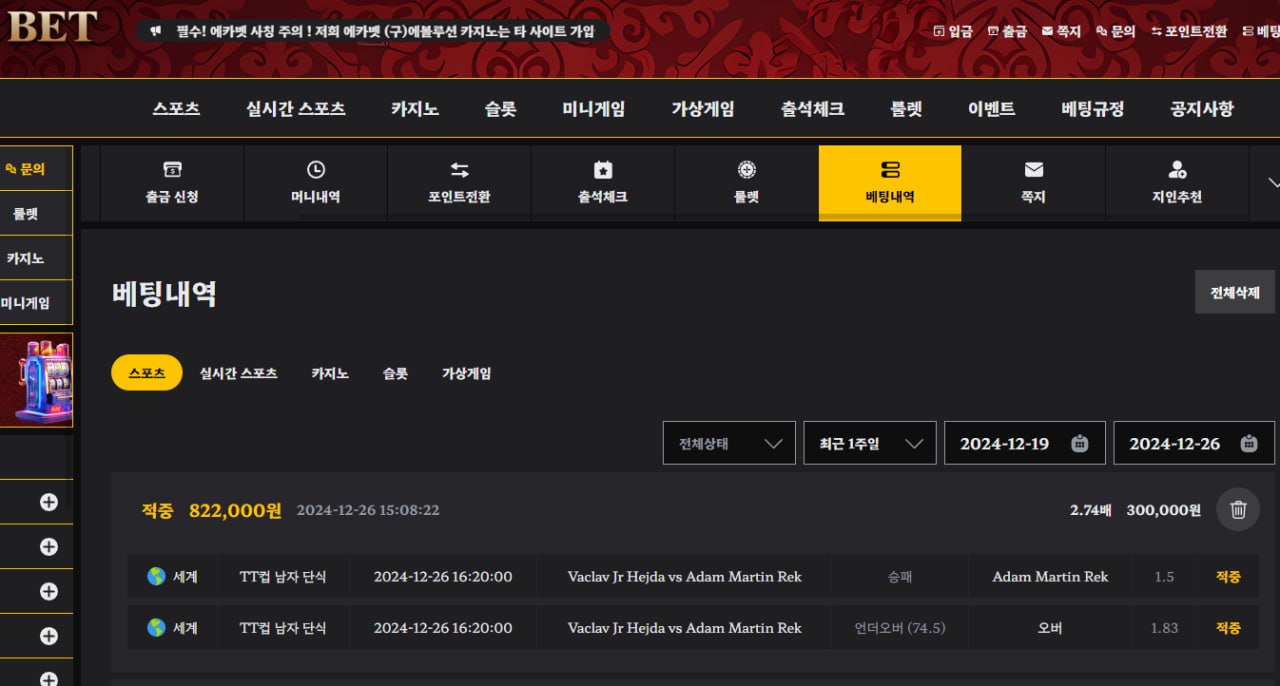Open 베팅규정 in the main navigation
Image resolution: width=1280 pixels, height=686 pixels.
tap(1092, 109)
